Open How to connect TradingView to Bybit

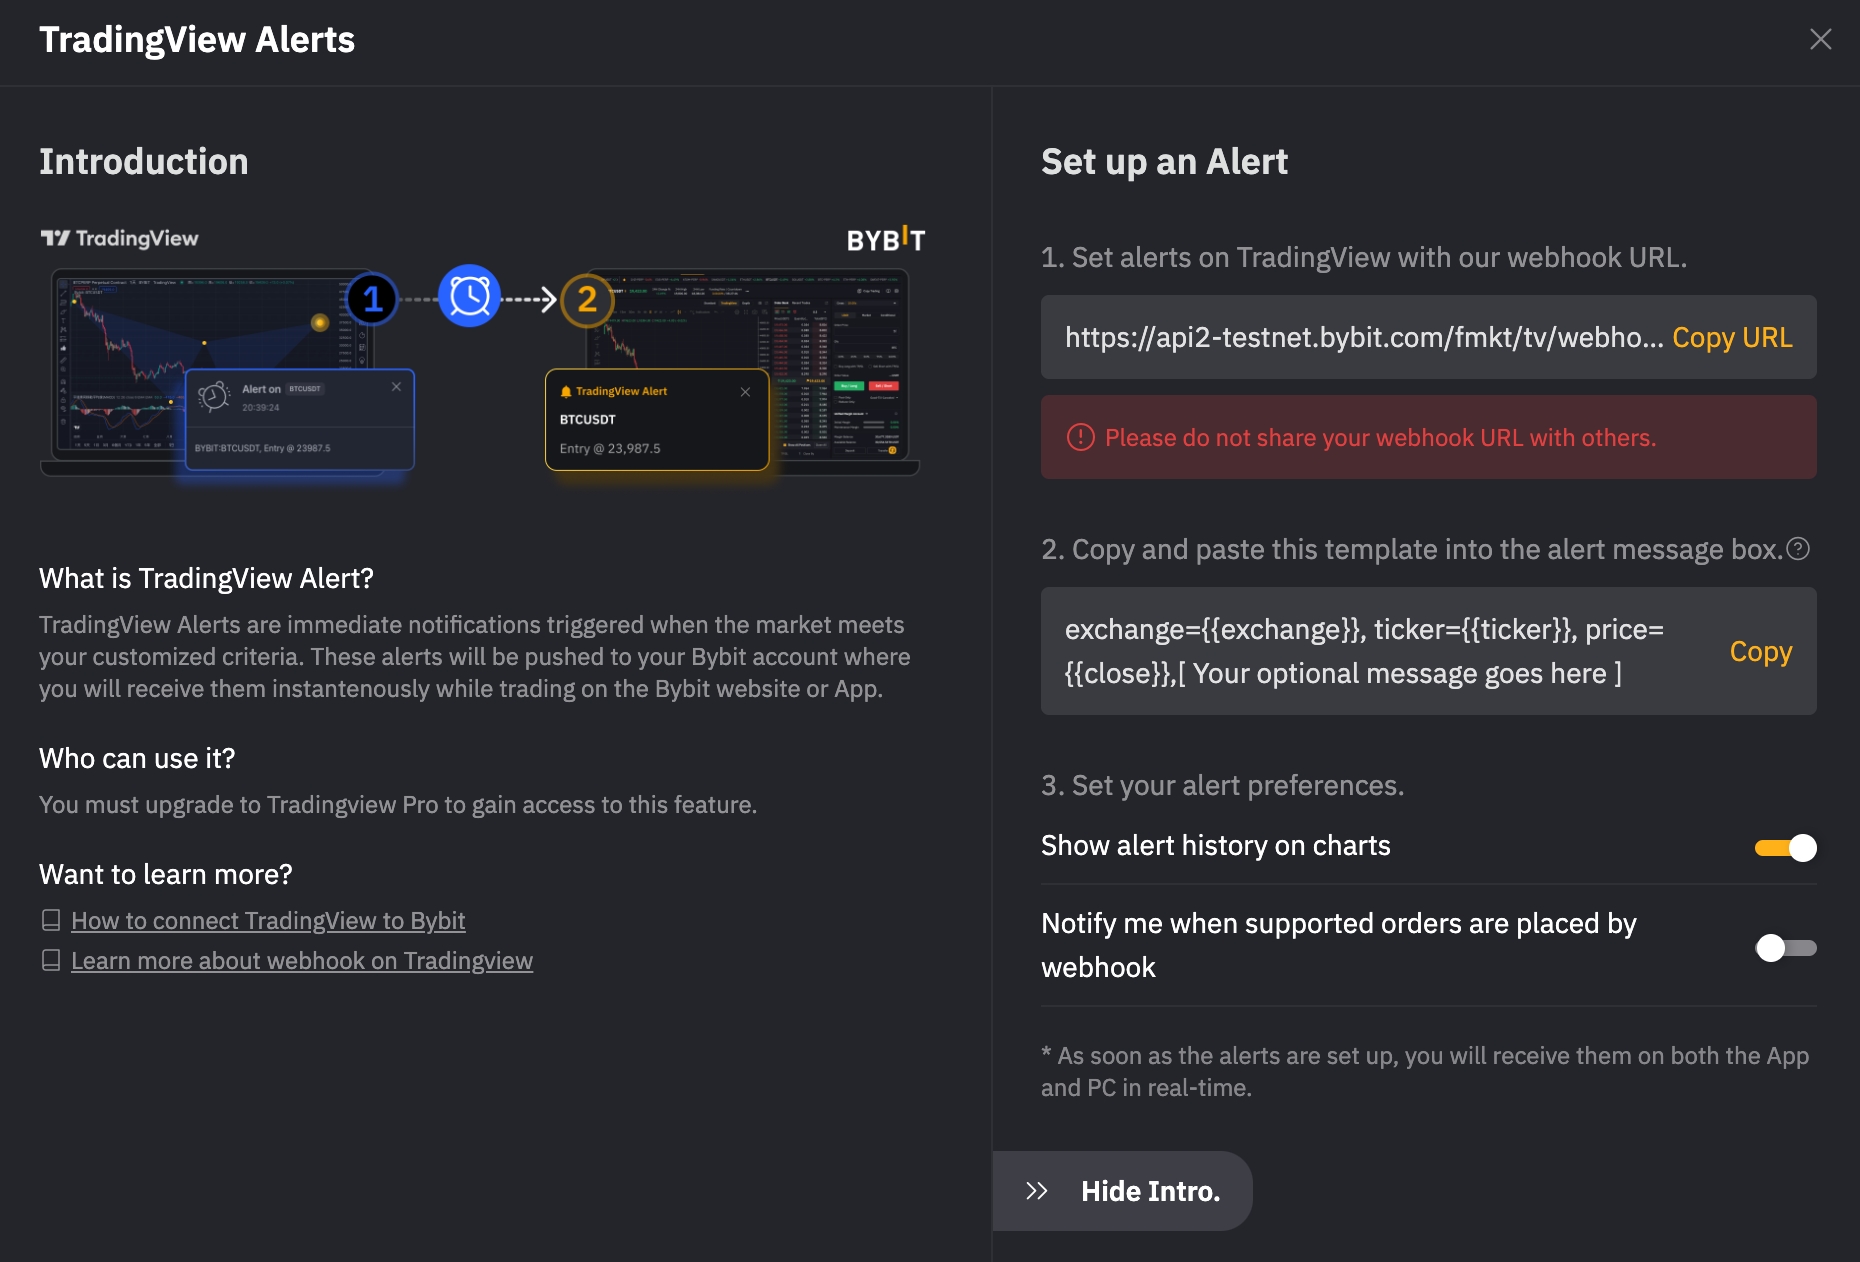[x=268, y=920]
